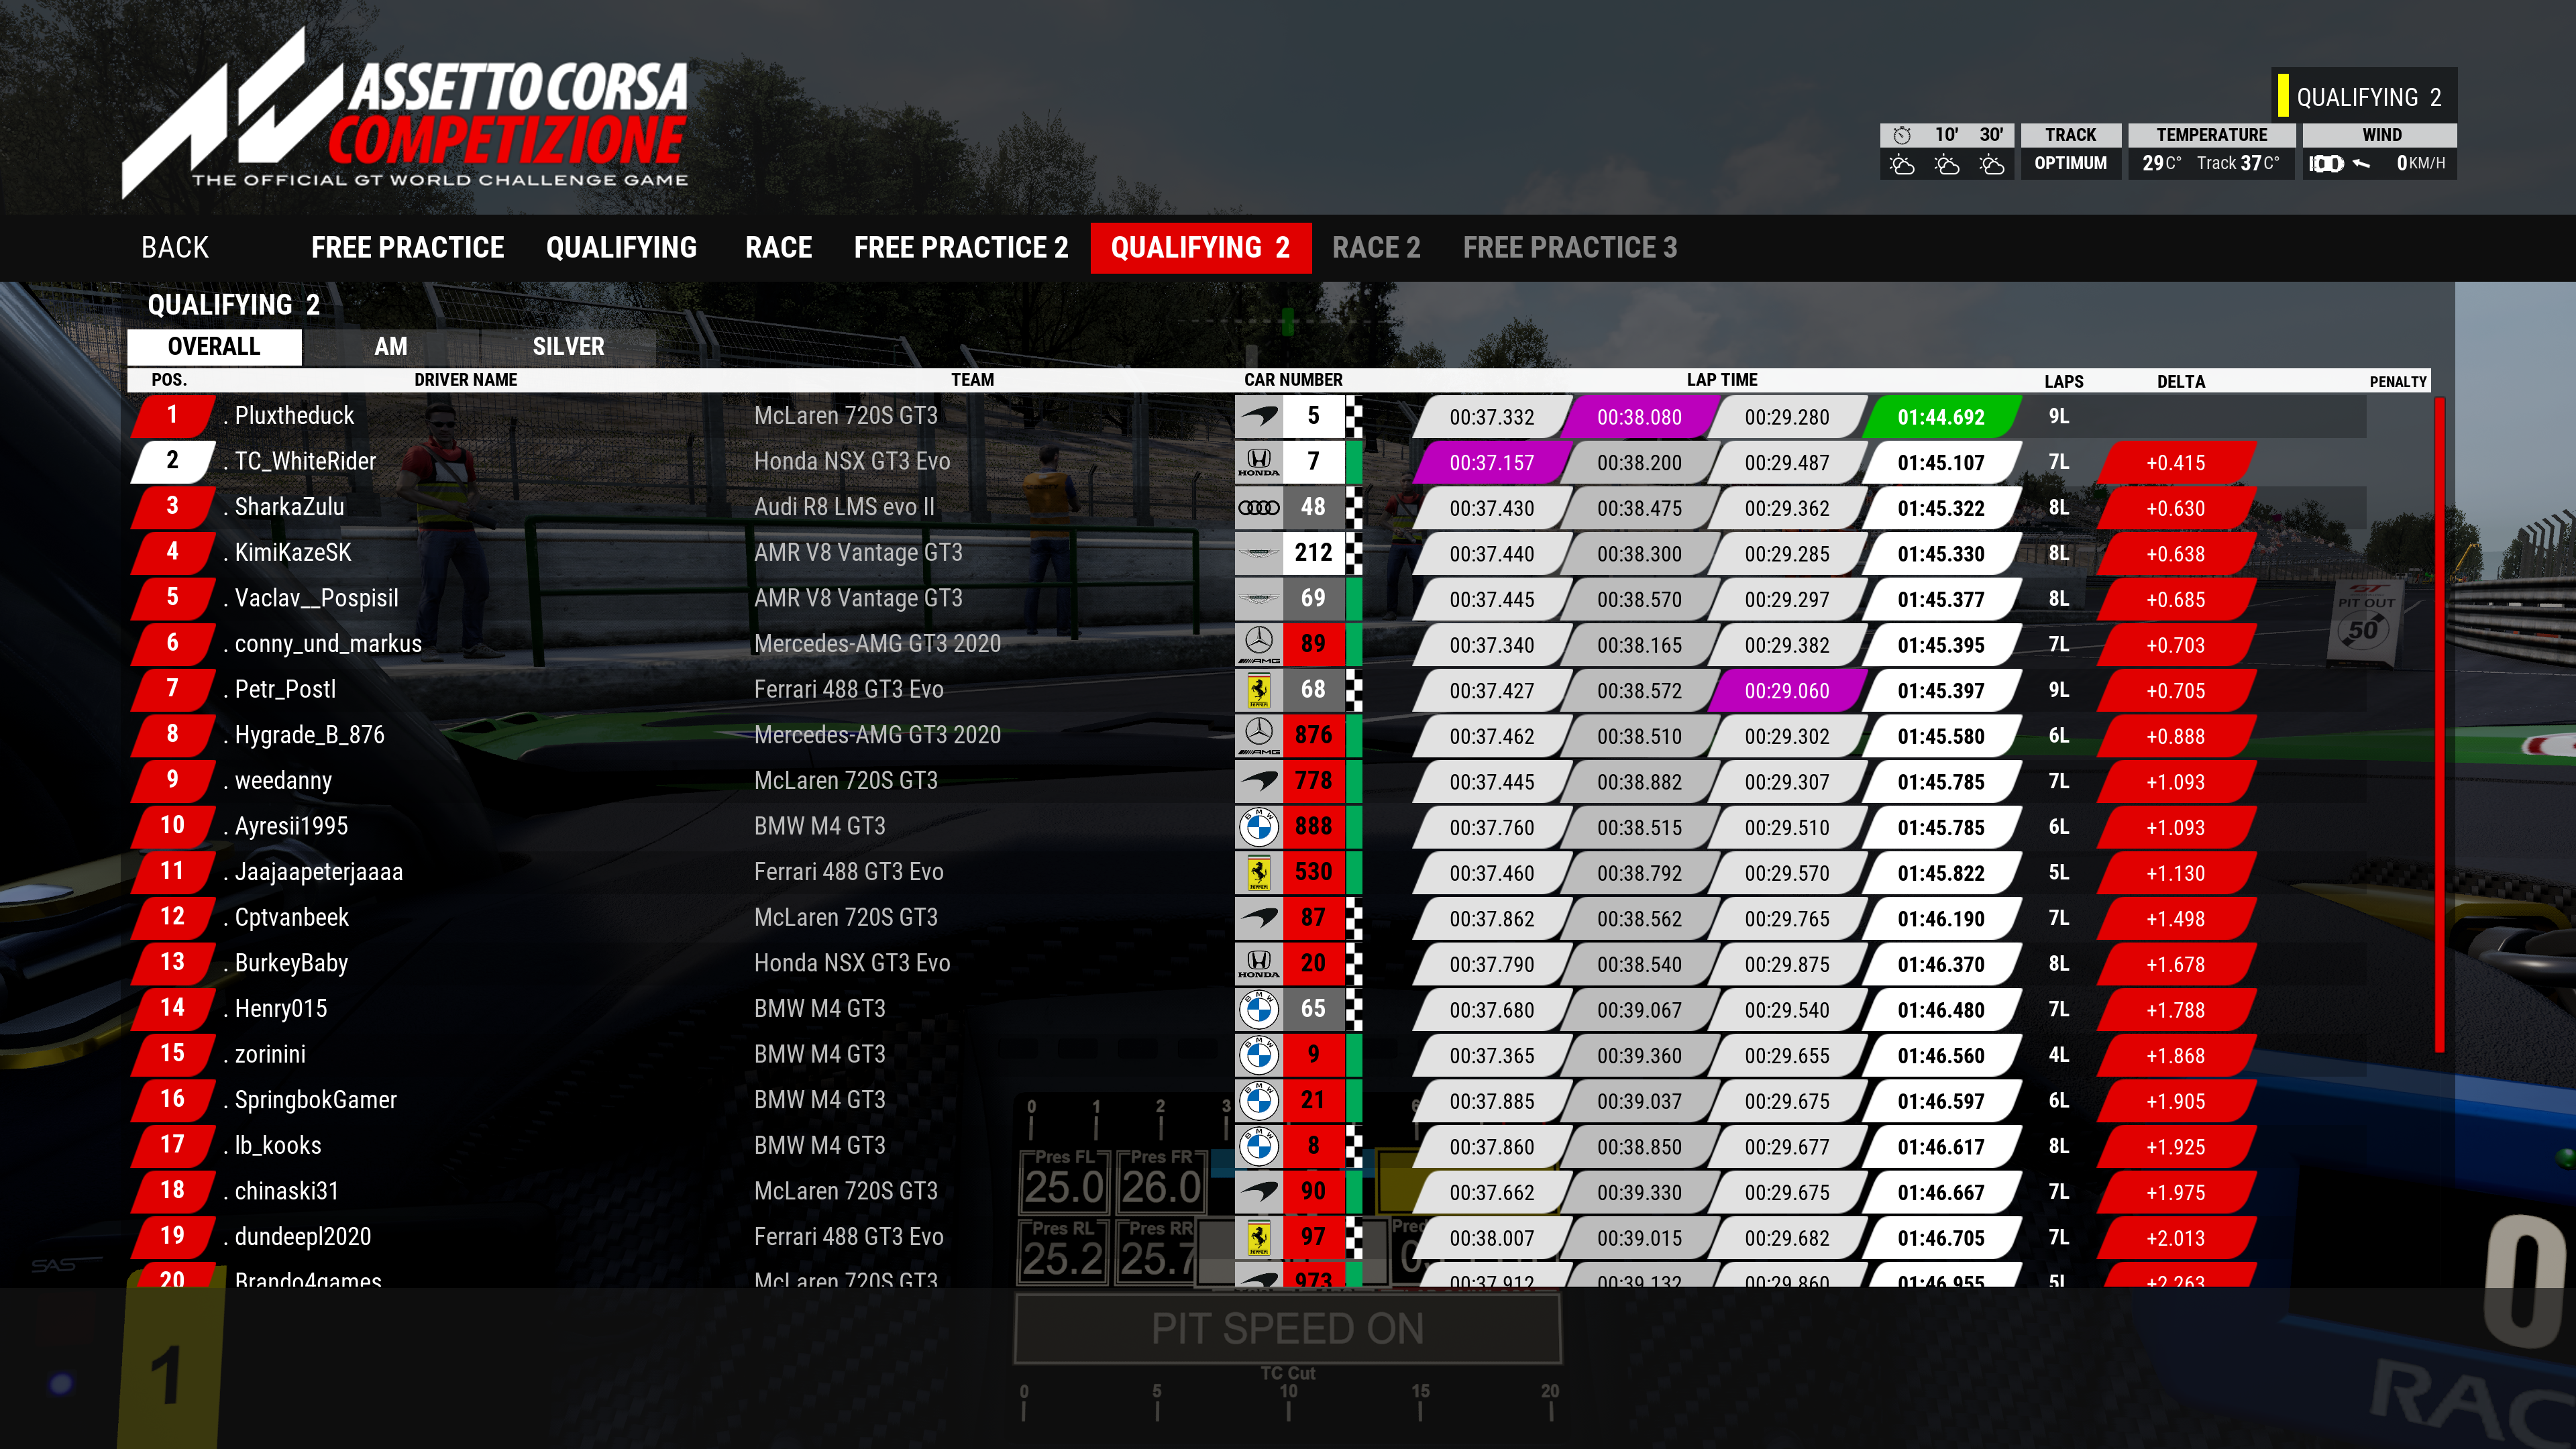Click purple sector time 00:29.060

pyautogui.click(x=1786, y=691)
